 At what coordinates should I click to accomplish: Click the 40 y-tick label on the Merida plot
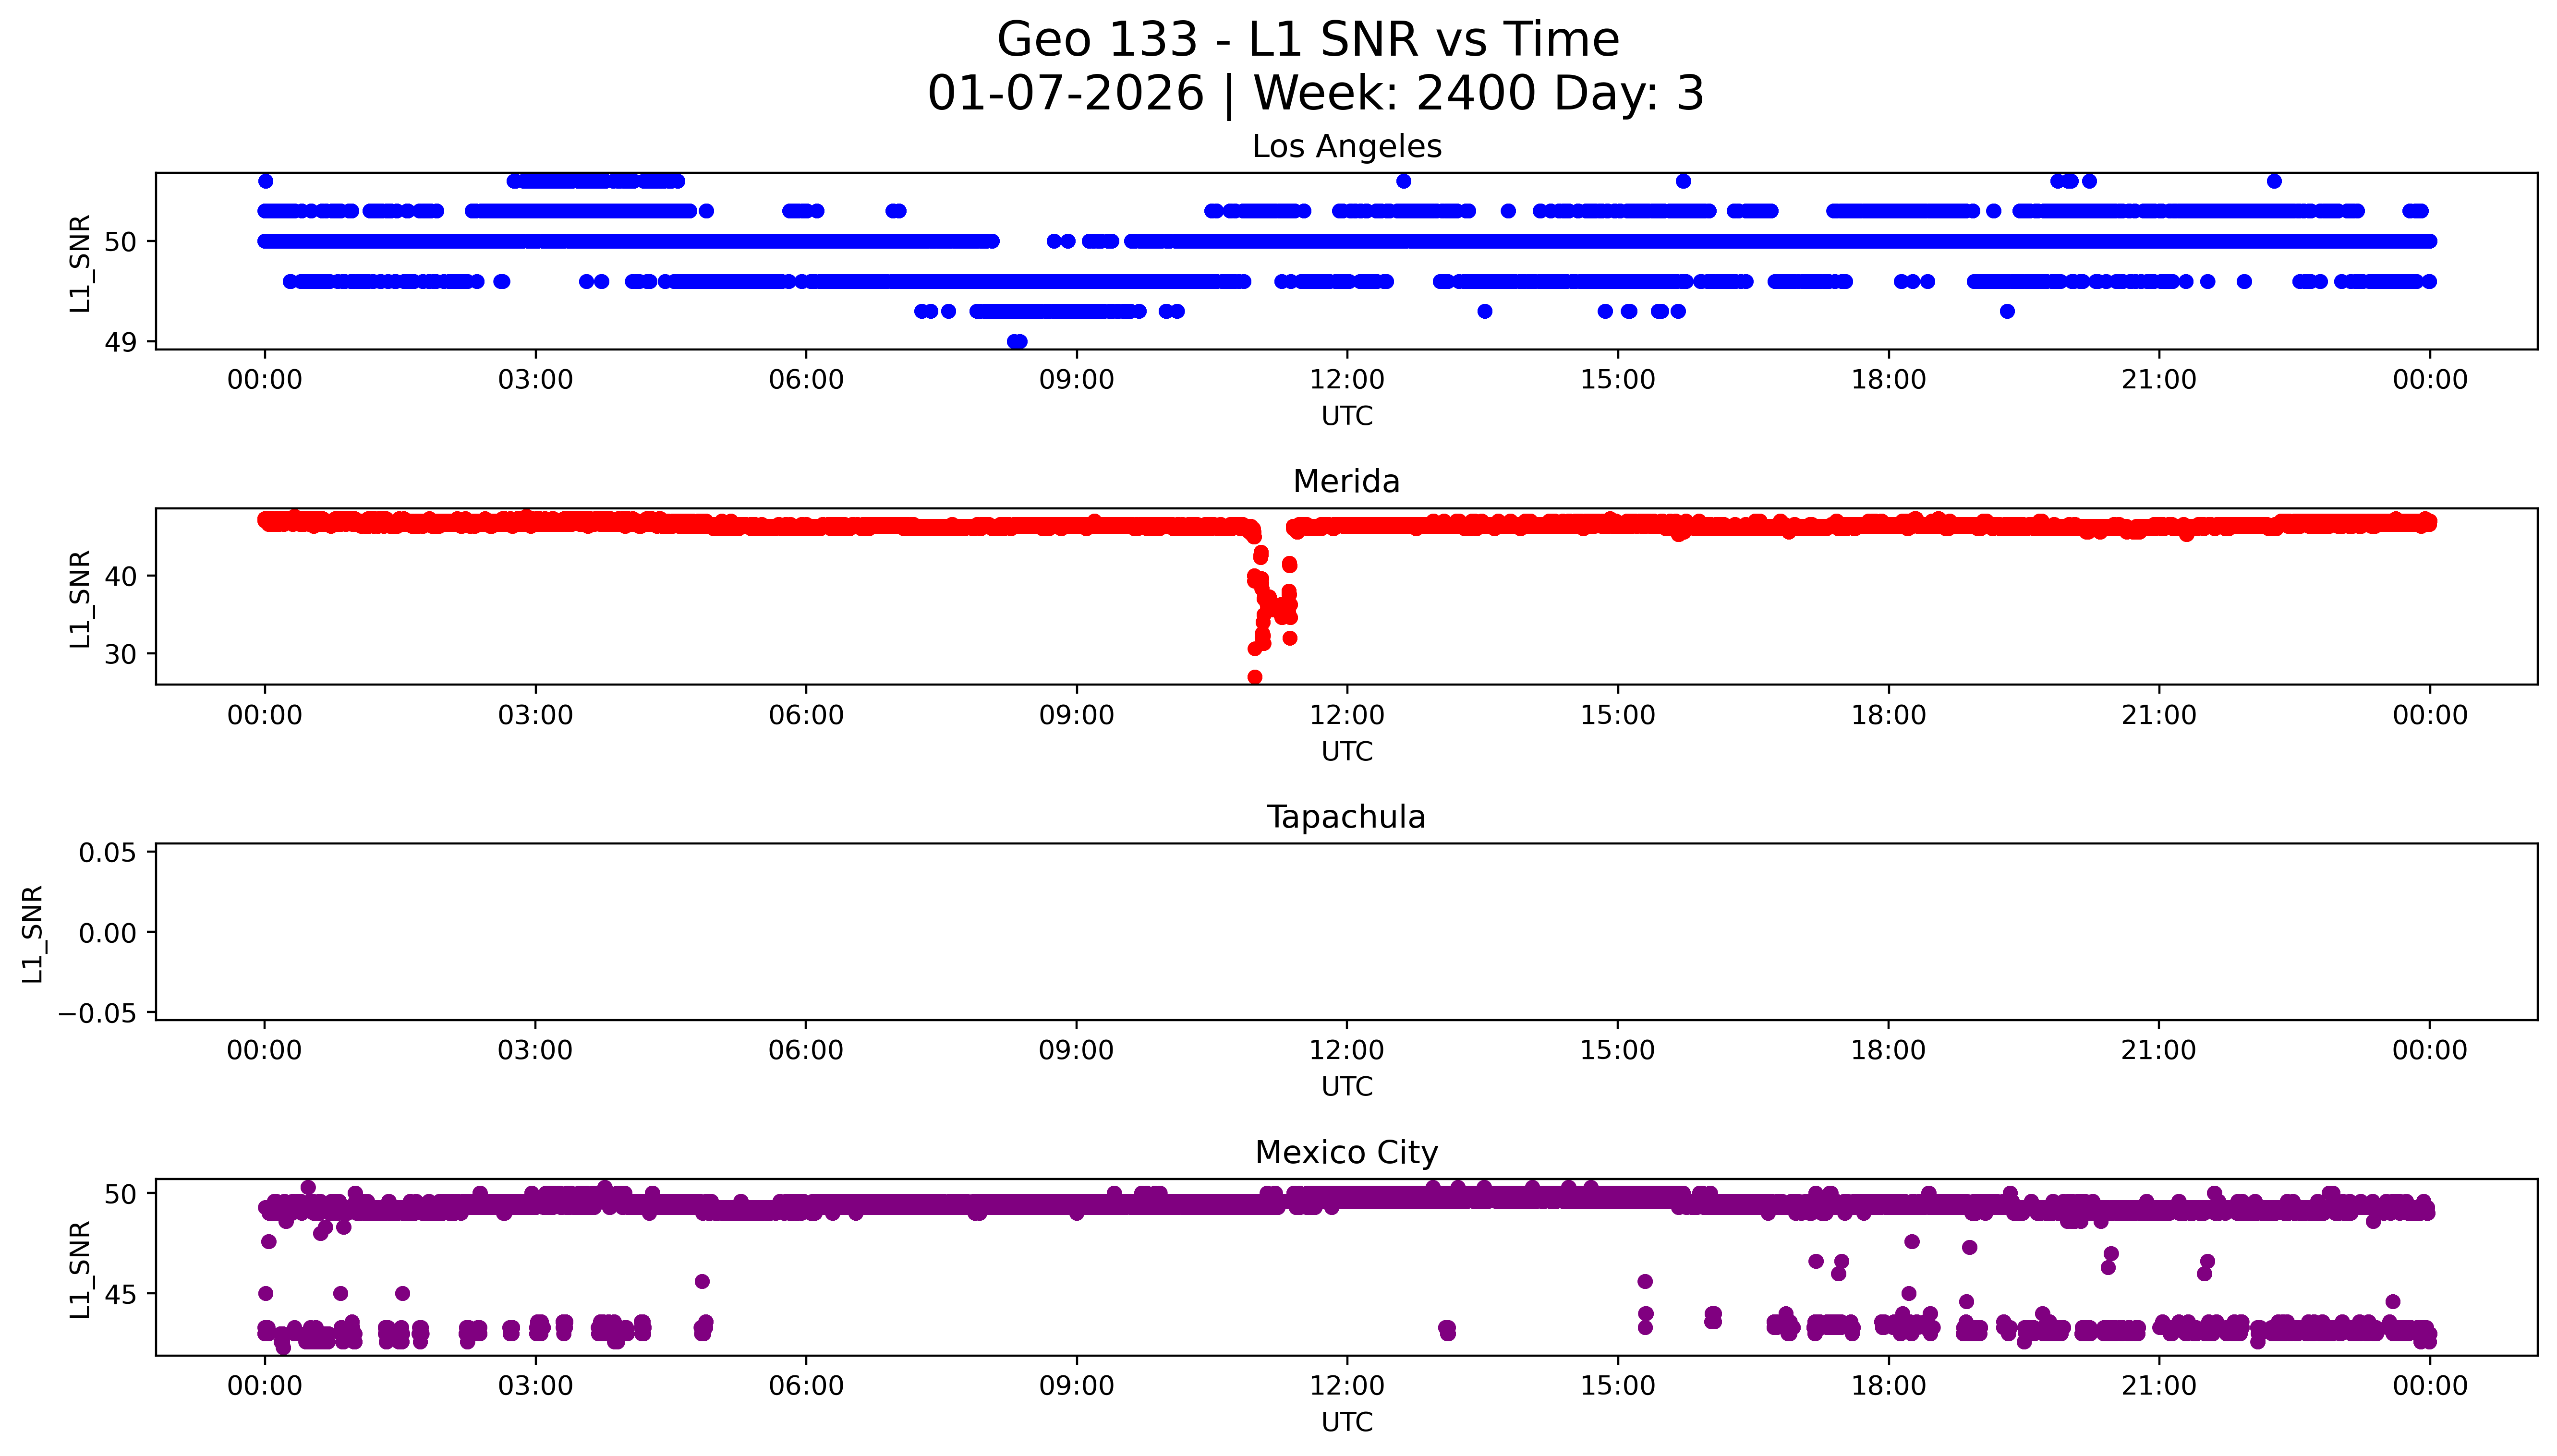[x=120, y=577]
